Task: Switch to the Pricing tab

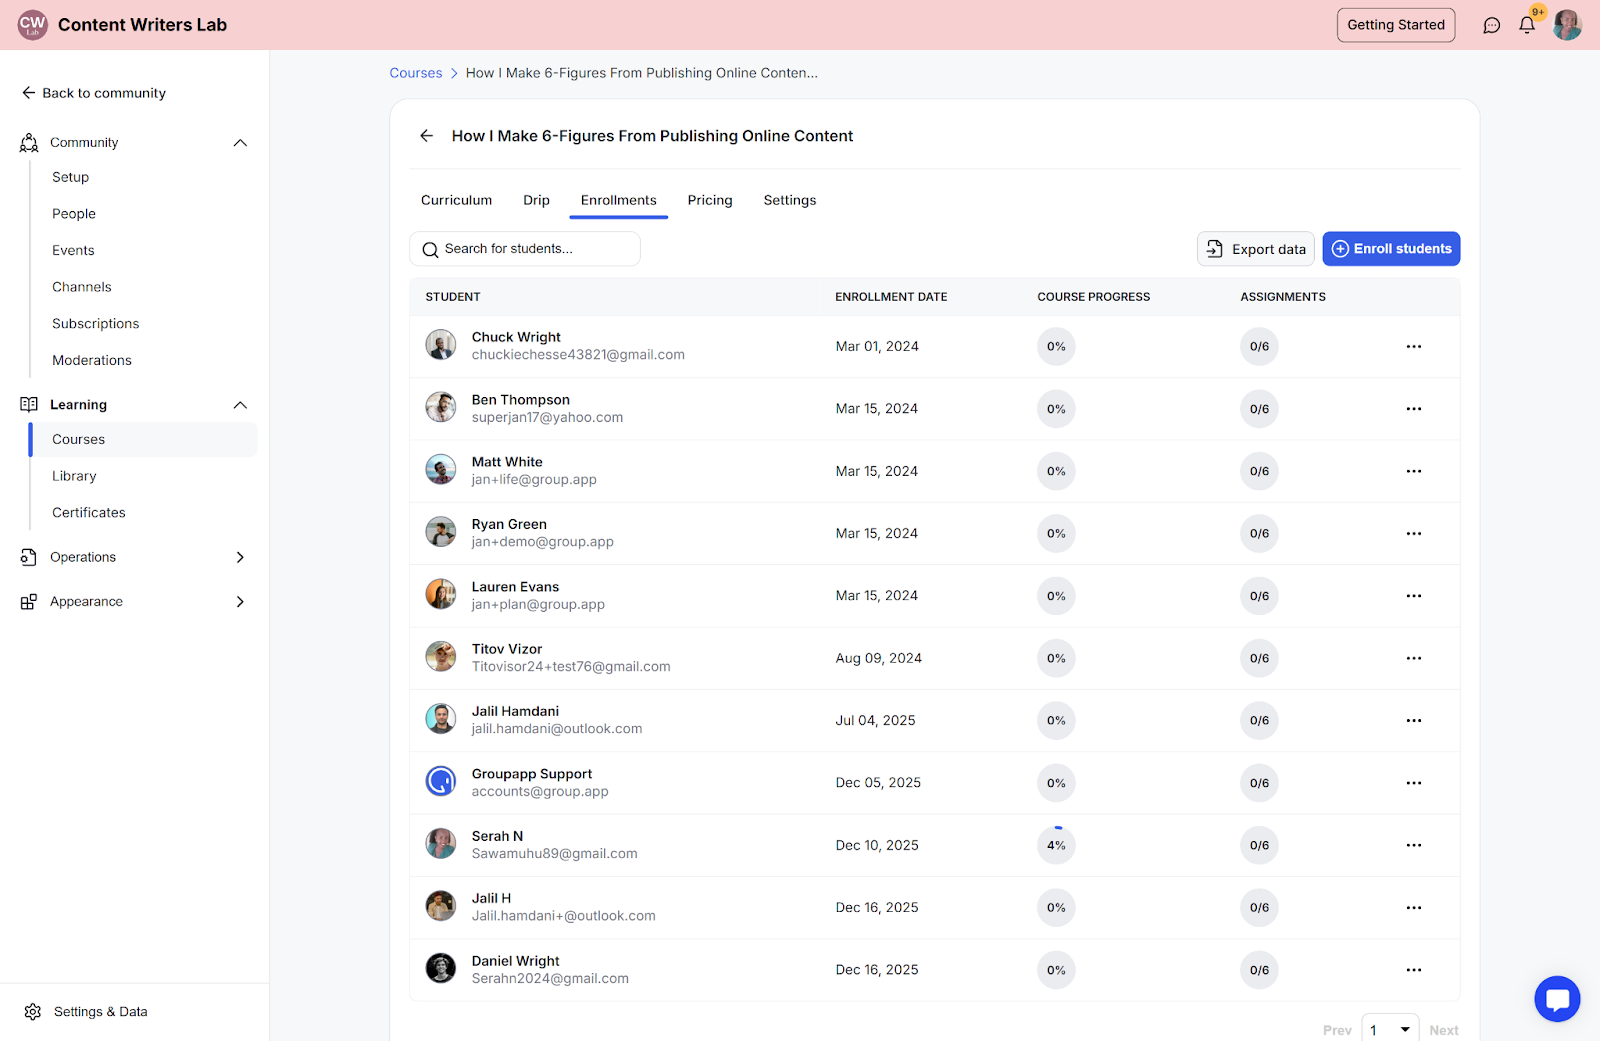Action: pos(710,200)
